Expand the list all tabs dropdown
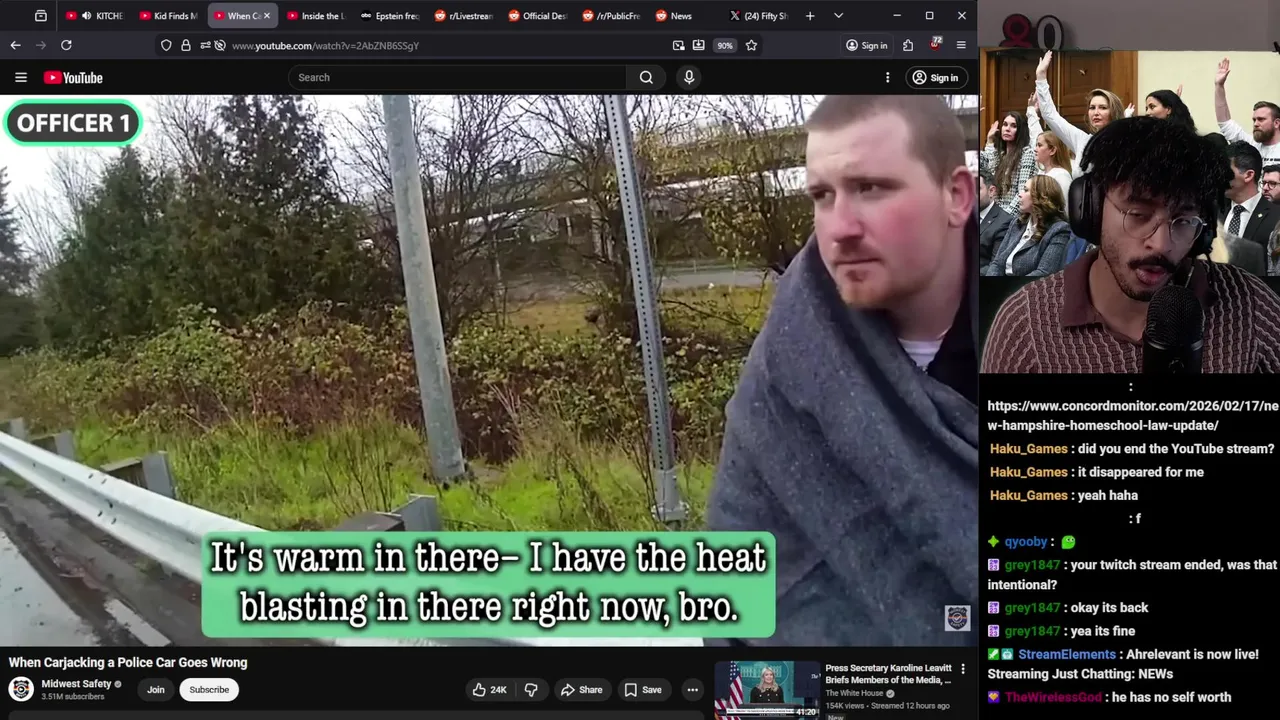This screenshot has height=720, width=1280. coord(838,16)
